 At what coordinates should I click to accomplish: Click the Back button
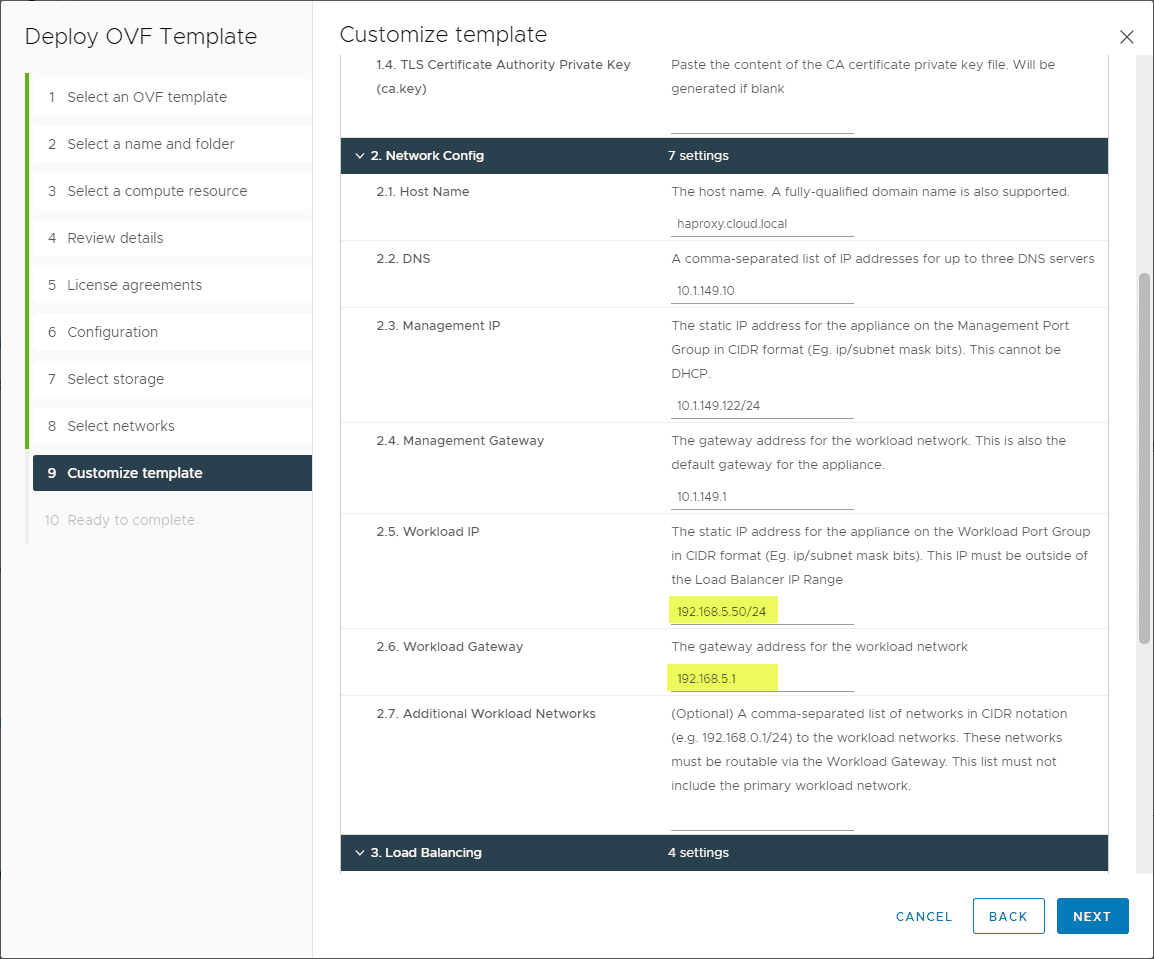point(1008,916)
